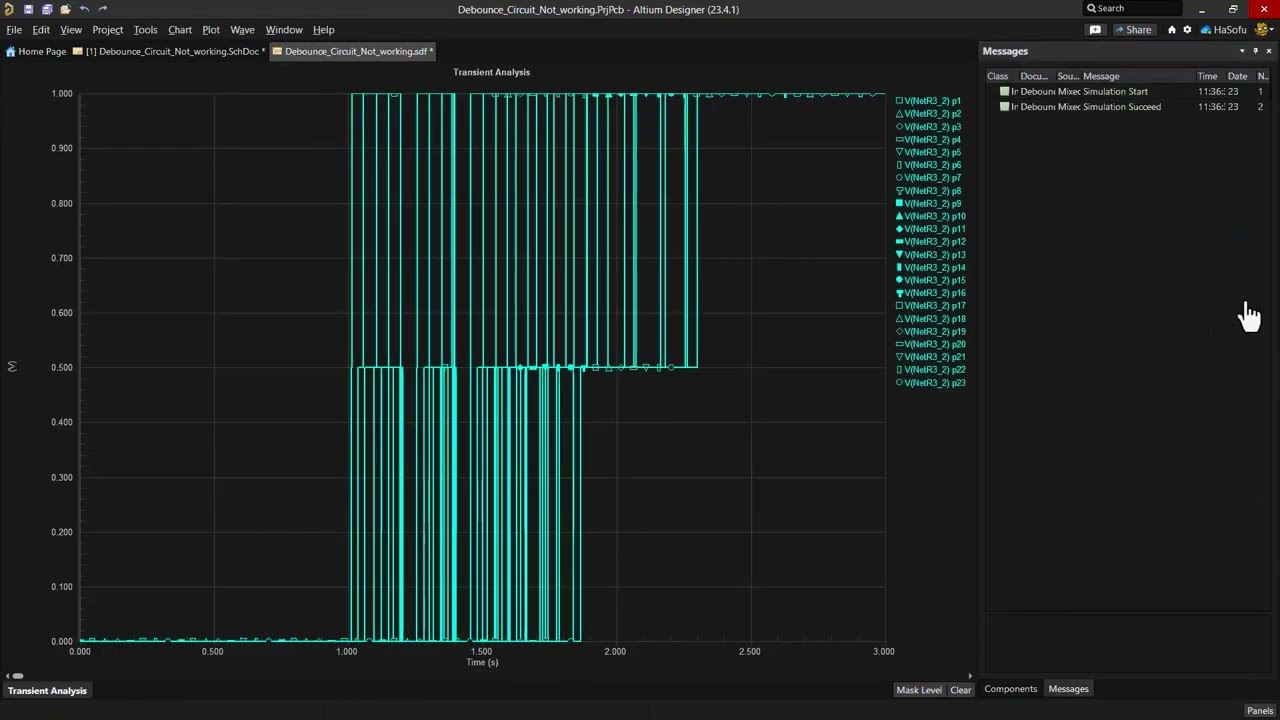The width and height of the screenshot is (1280, 720).
Task: Pin the Messages panel
Action: point(1256,51)
